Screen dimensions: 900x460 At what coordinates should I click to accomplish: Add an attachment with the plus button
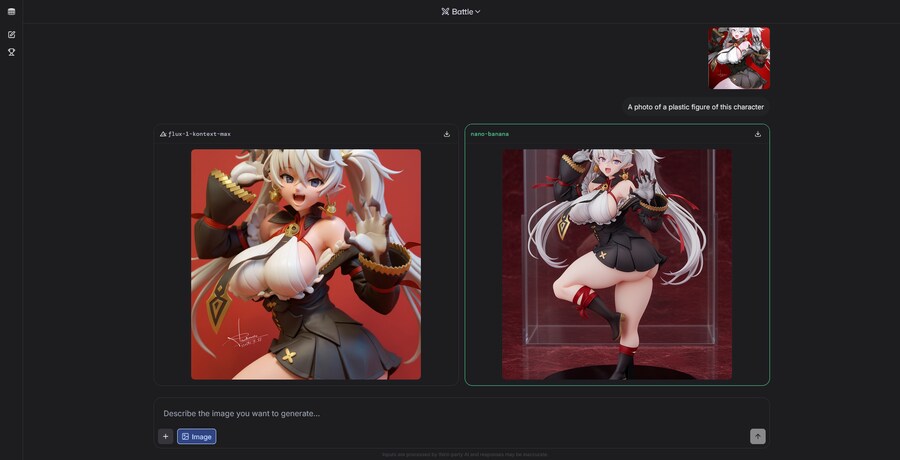165,436
